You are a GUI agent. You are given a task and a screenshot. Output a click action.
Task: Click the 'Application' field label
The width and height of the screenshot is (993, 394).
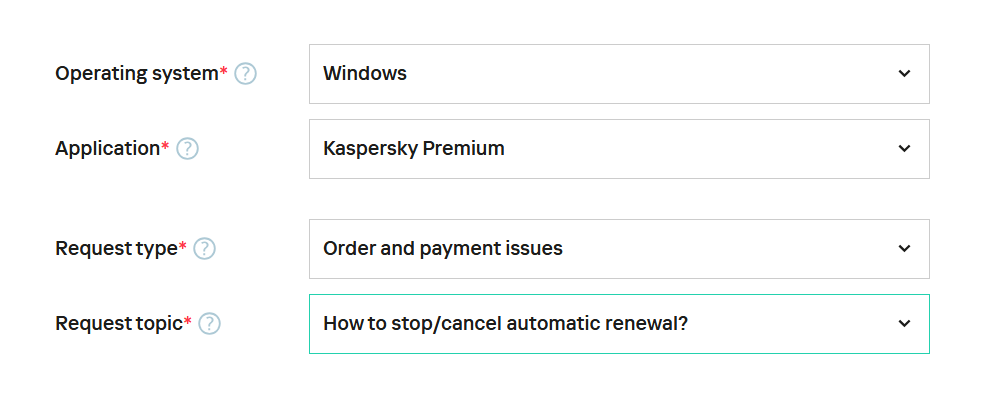pos(108,149)
